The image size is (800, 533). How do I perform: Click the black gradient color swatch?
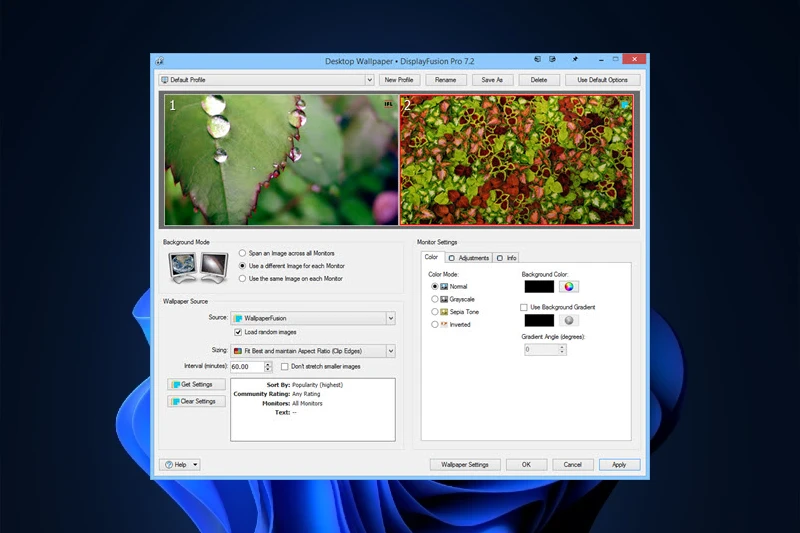pyautogui.click(x=539, y=320)
